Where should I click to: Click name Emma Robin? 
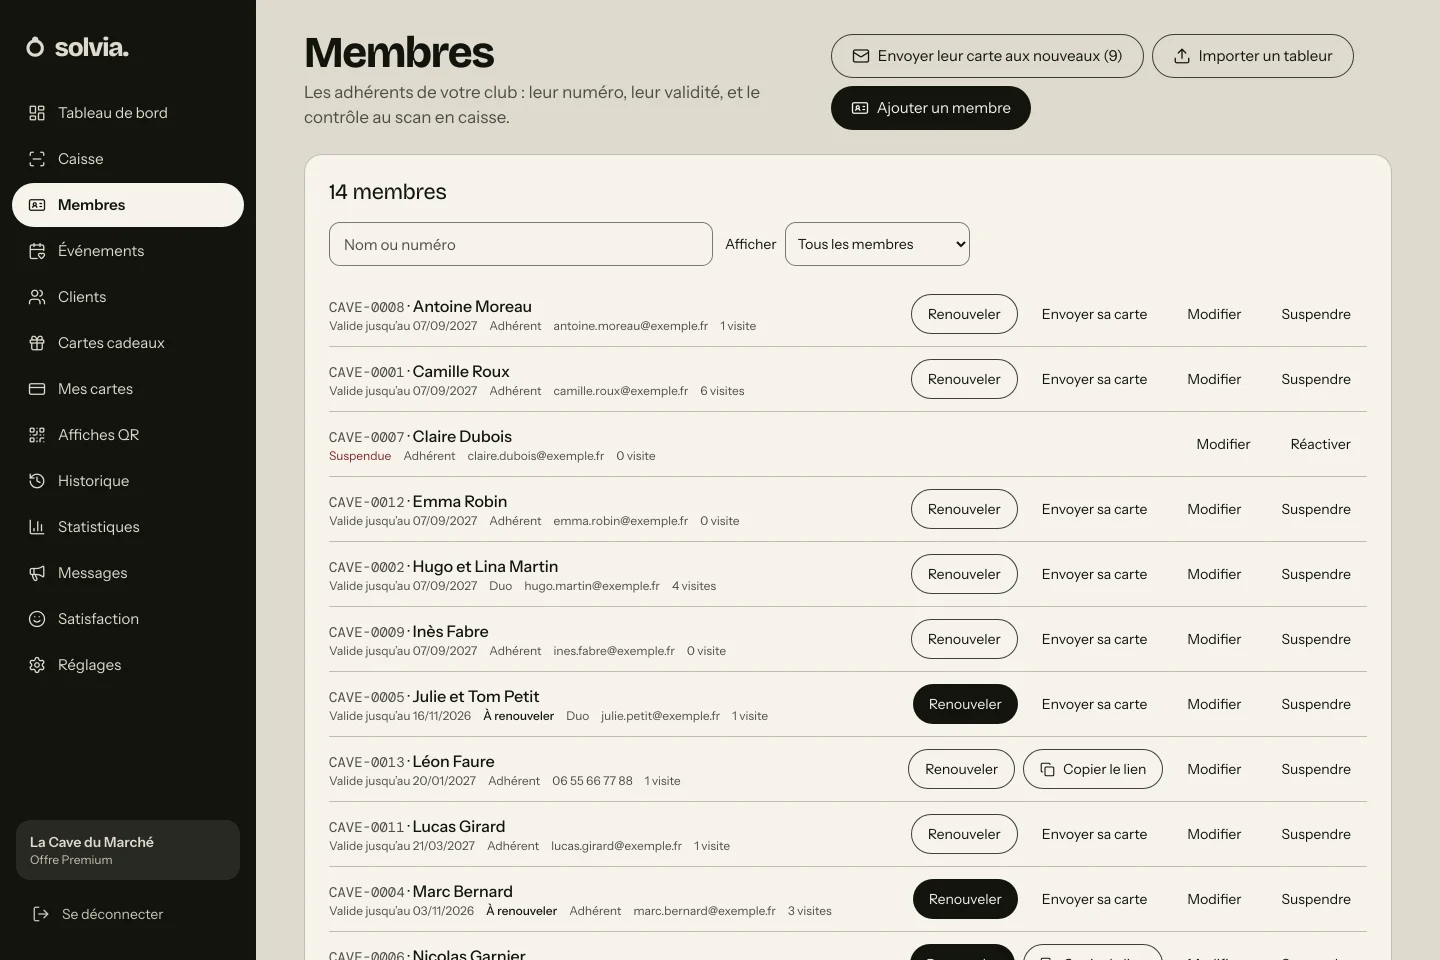tap(460, 502)
